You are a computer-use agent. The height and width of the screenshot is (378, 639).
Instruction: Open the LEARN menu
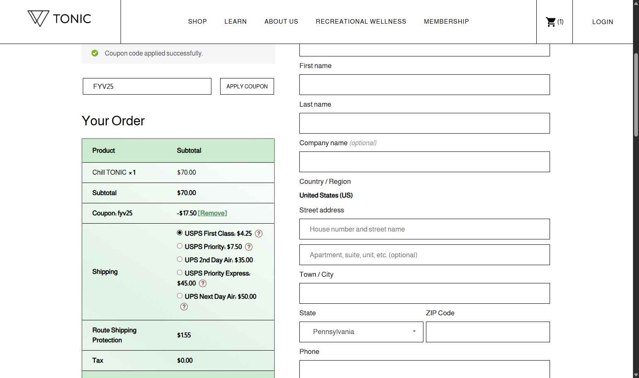pyautogui.click(x=235, y=22)
